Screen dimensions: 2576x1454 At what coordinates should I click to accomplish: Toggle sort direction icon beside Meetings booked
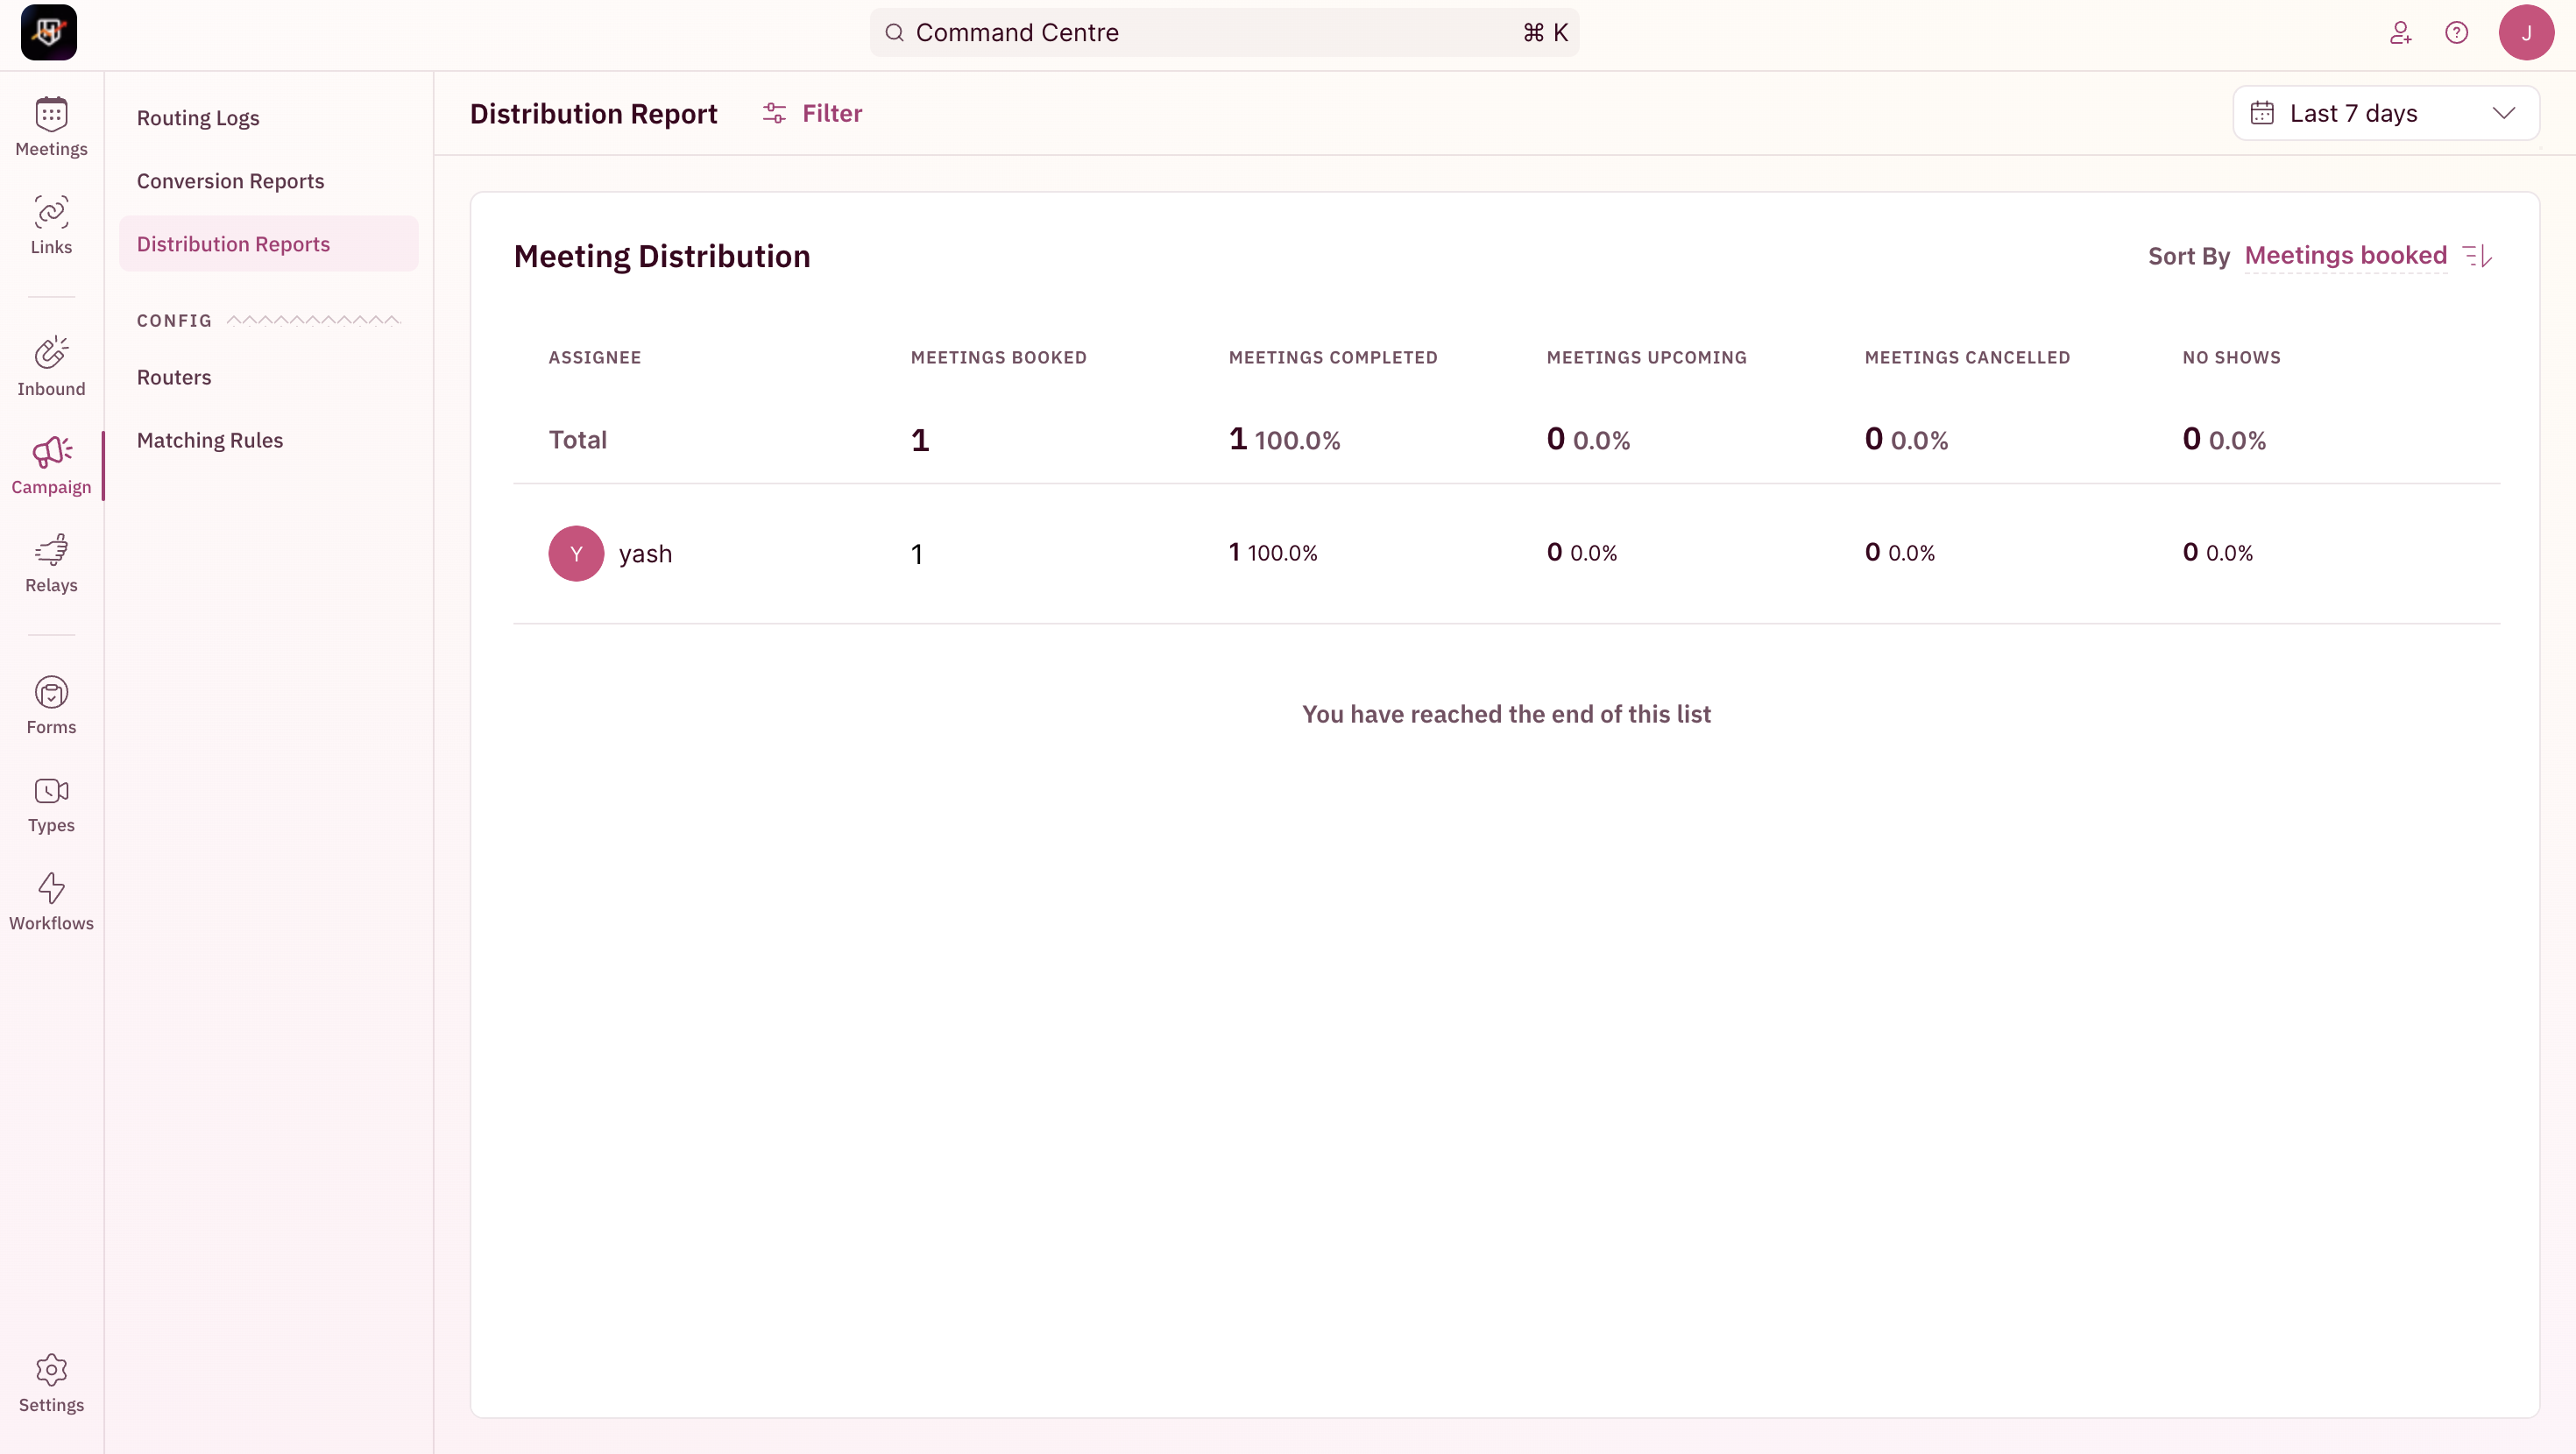[x=2477, y=256]
